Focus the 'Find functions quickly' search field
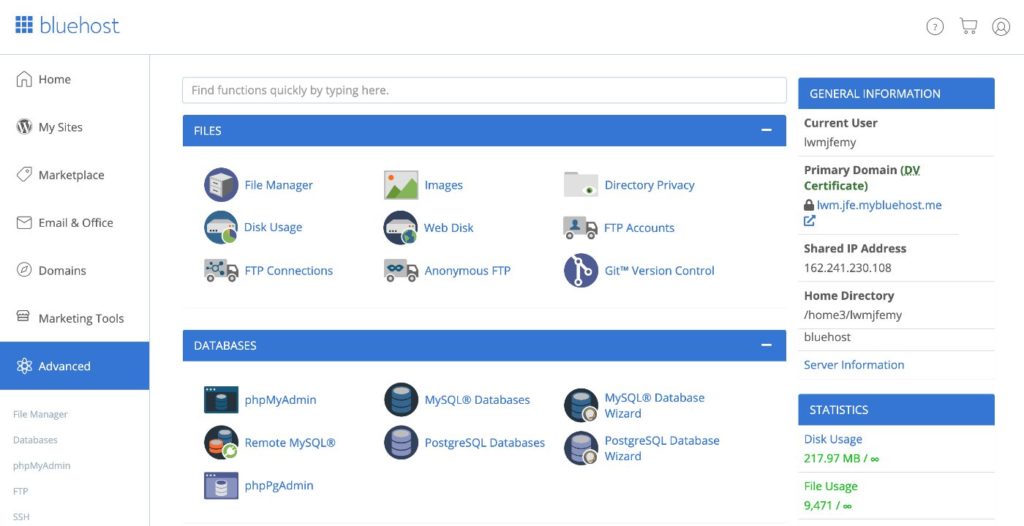 (484, 90)
